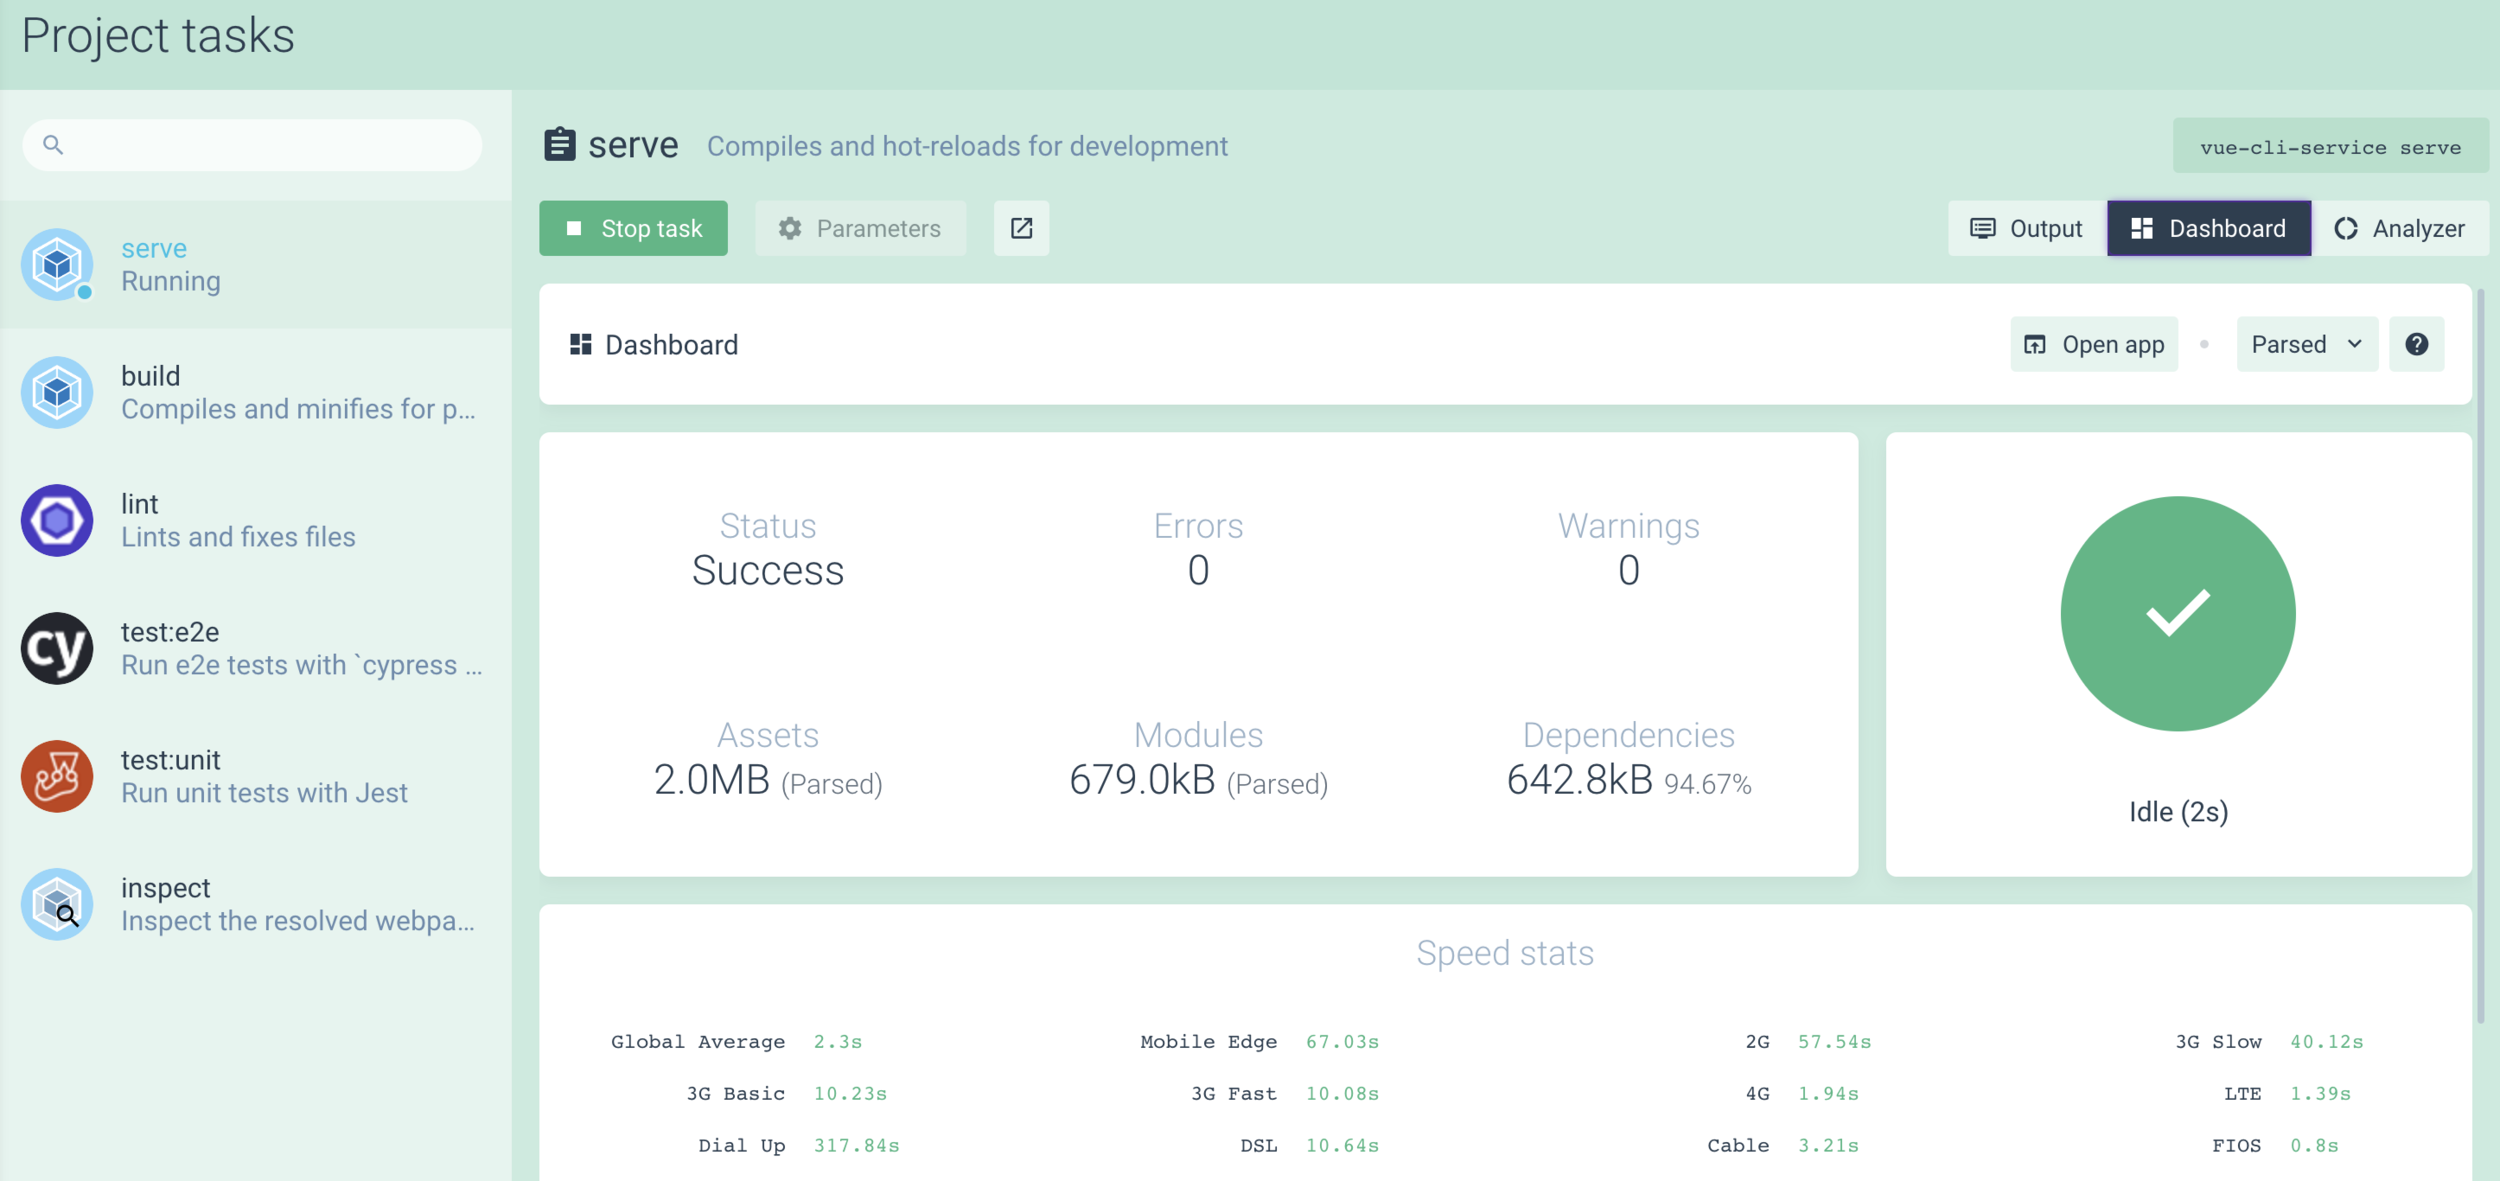Click the open-in-new-window icon button
2500x1181 pixels.
pos(1021,228)
